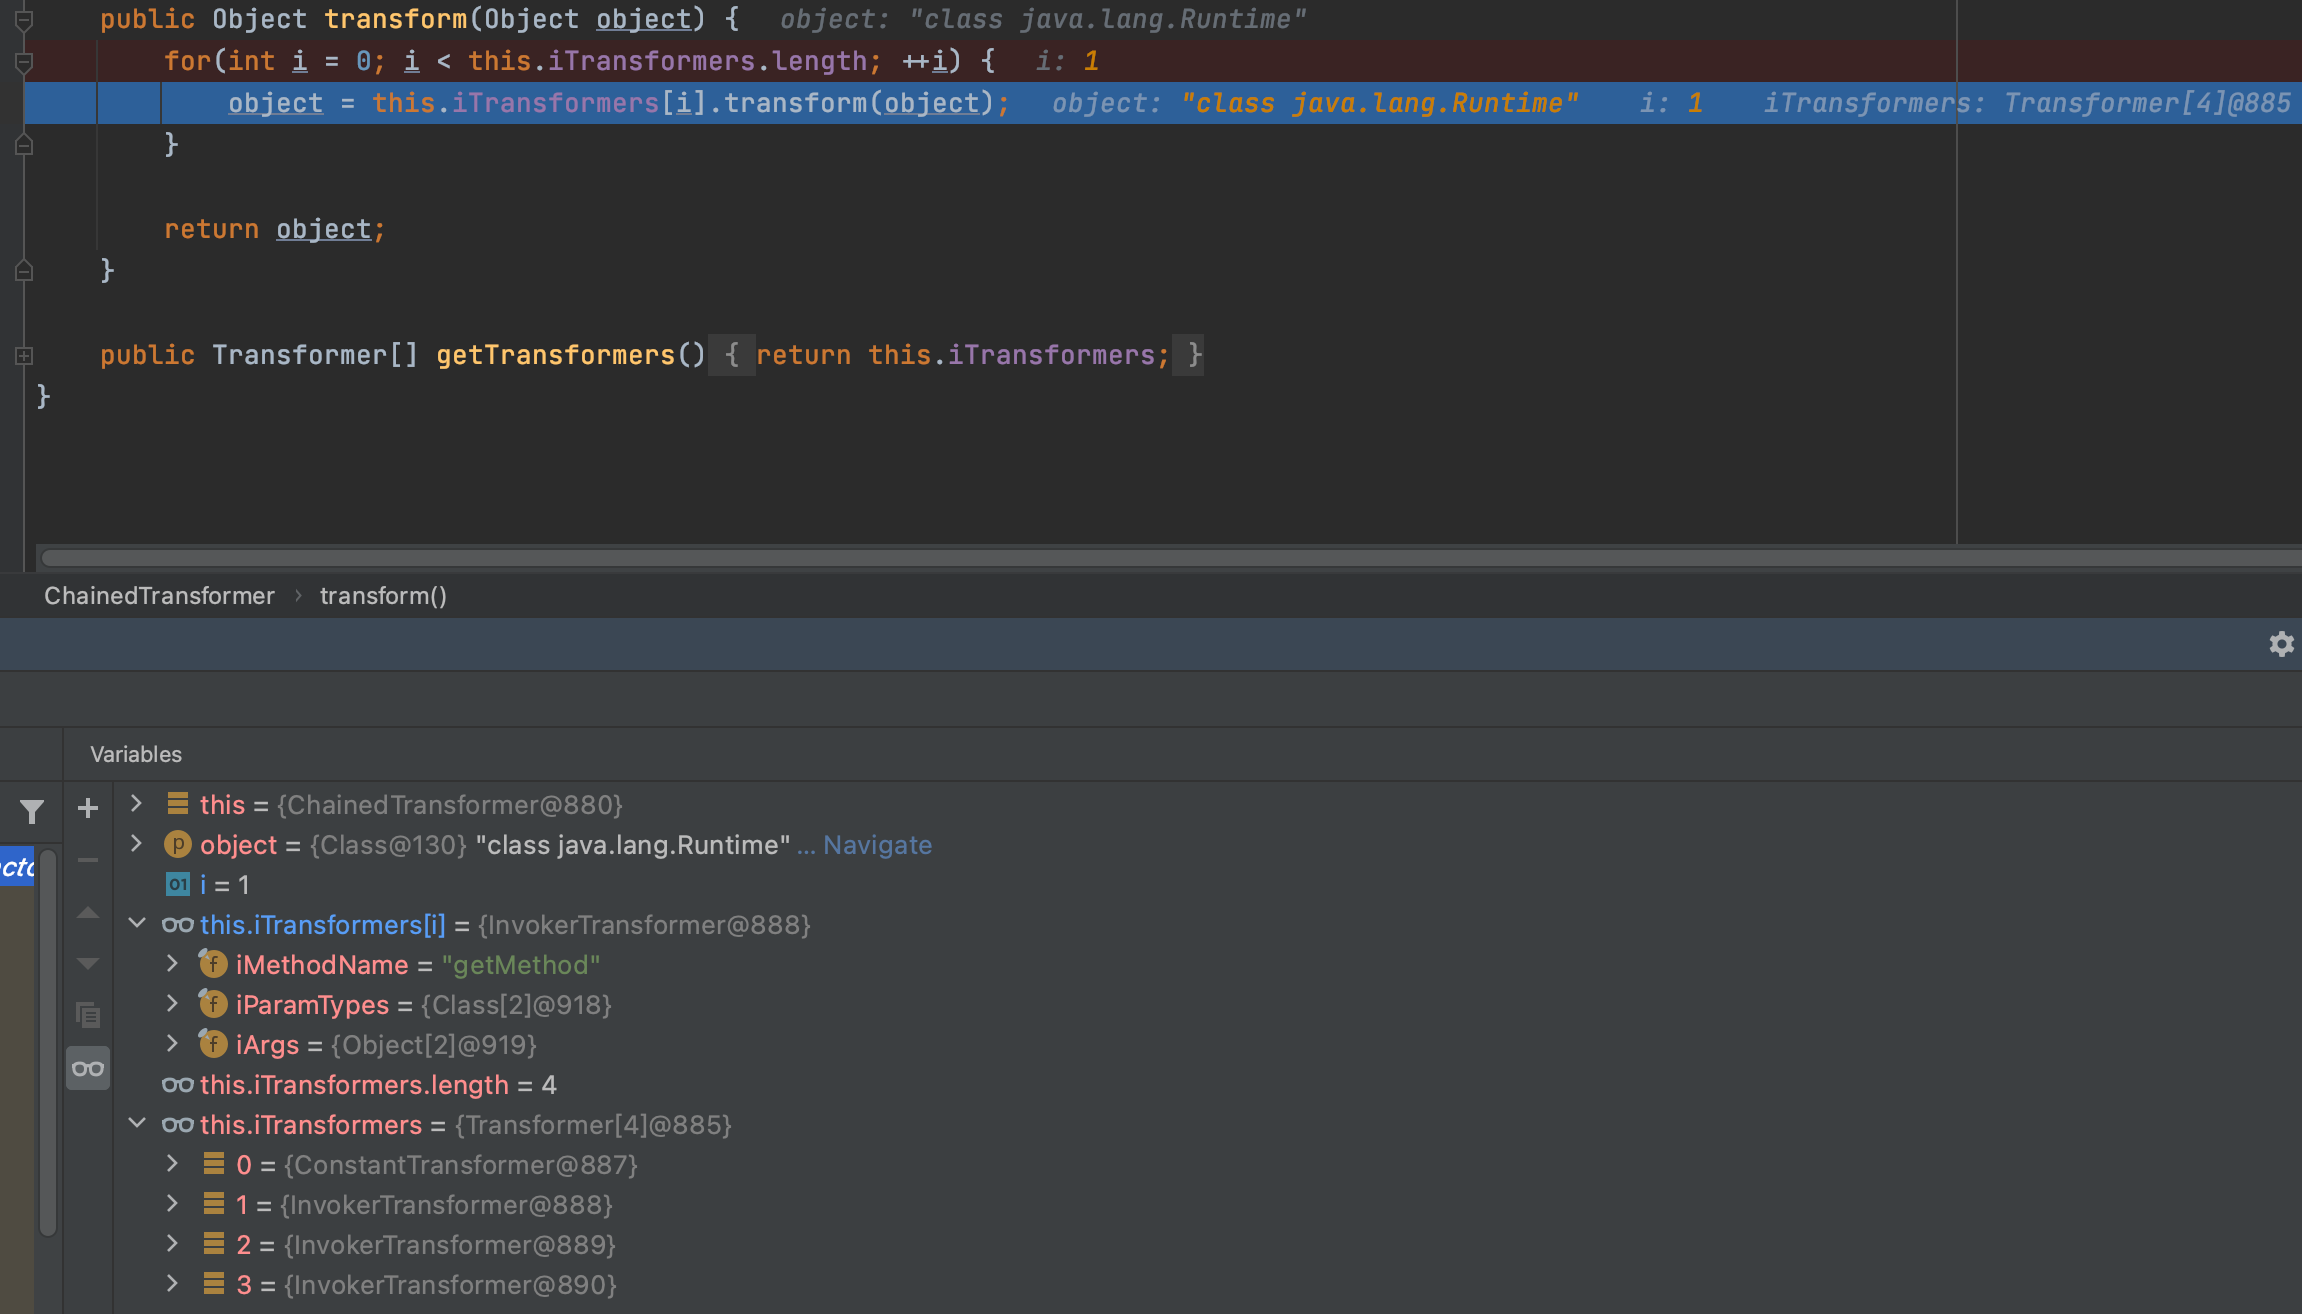Expand the iParamTypes field
The image size is (2302, 1314).
(x=172, y=1004)
